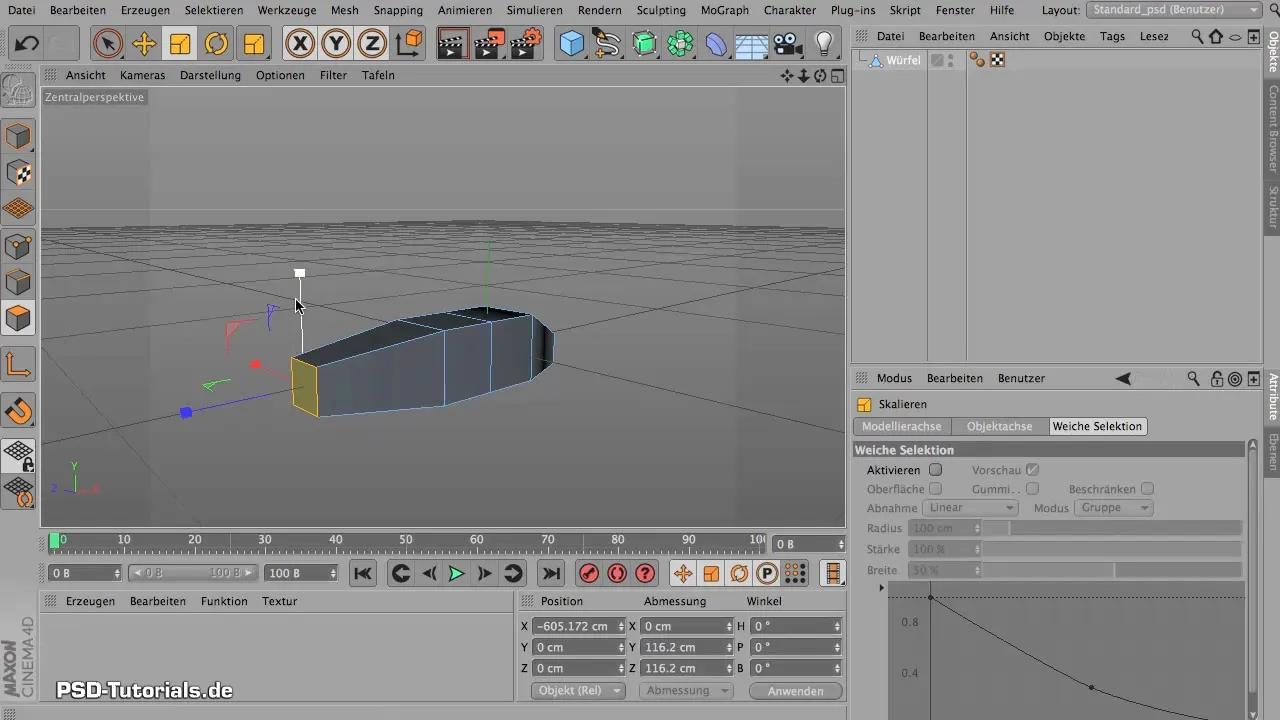Toggle Beschränken checkbox

click(1148, 488)
